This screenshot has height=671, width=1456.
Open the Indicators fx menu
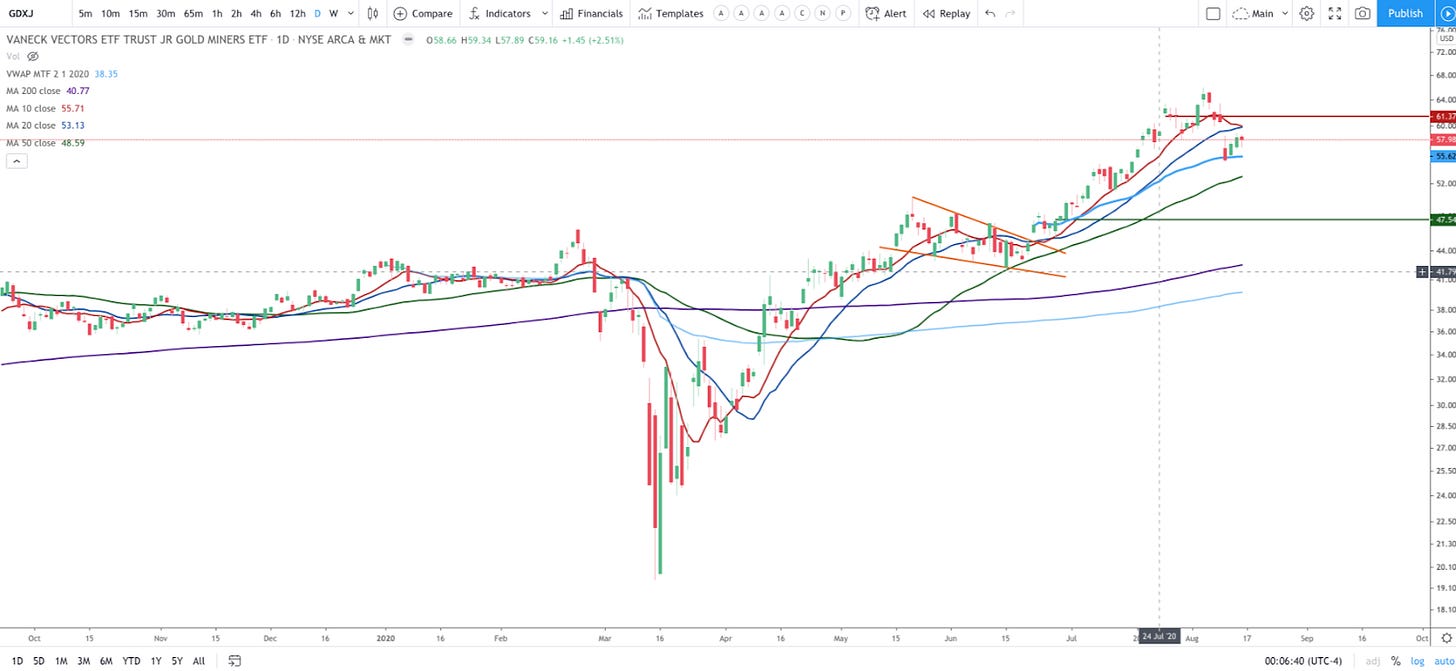[x=499, y=13]
